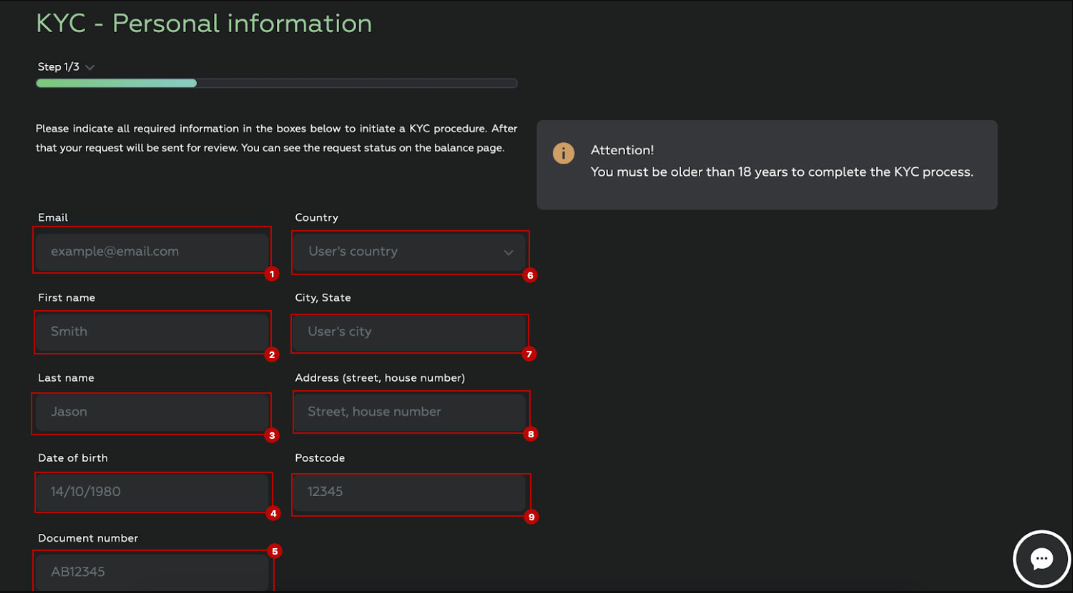
Task: Click into the Postcode field
Action: (410, 492)
